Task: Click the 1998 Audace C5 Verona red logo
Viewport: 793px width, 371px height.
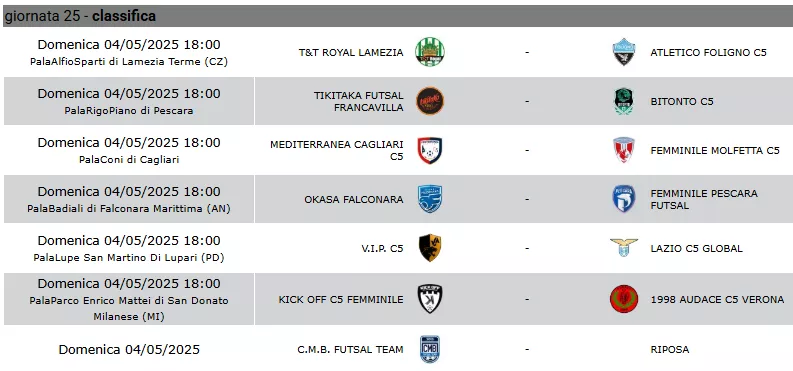Action: click(624, 299)
